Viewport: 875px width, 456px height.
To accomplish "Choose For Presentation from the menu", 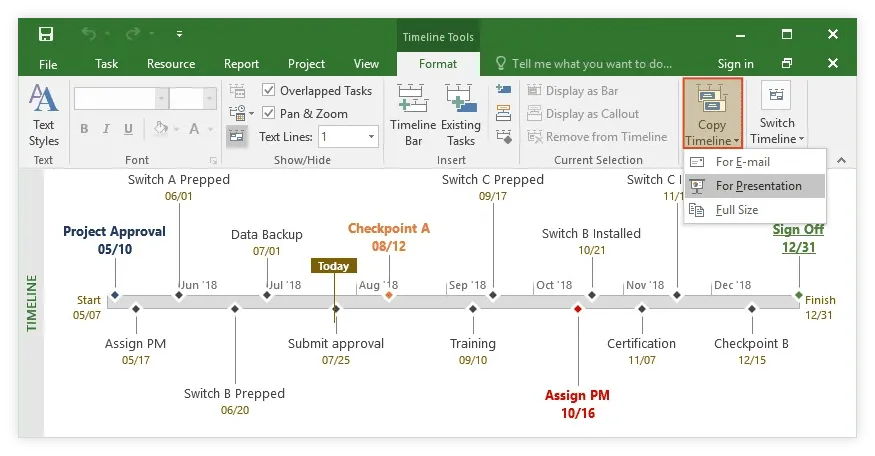I will 758,186.
